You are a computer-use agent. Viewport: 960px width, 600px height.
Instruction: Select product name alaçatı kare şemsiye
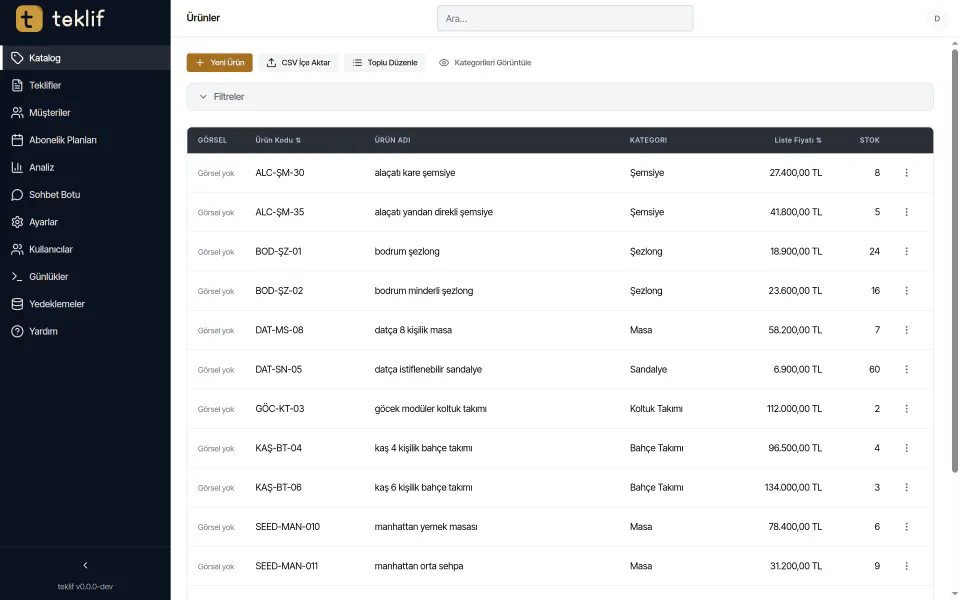(414, 173)
